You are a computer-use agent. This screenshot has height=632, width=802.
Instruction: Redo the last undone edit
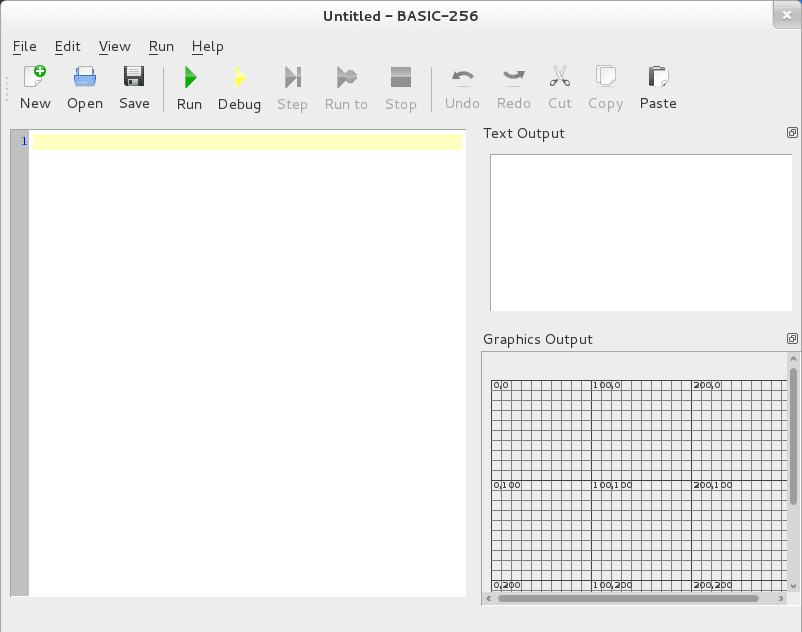514,87
